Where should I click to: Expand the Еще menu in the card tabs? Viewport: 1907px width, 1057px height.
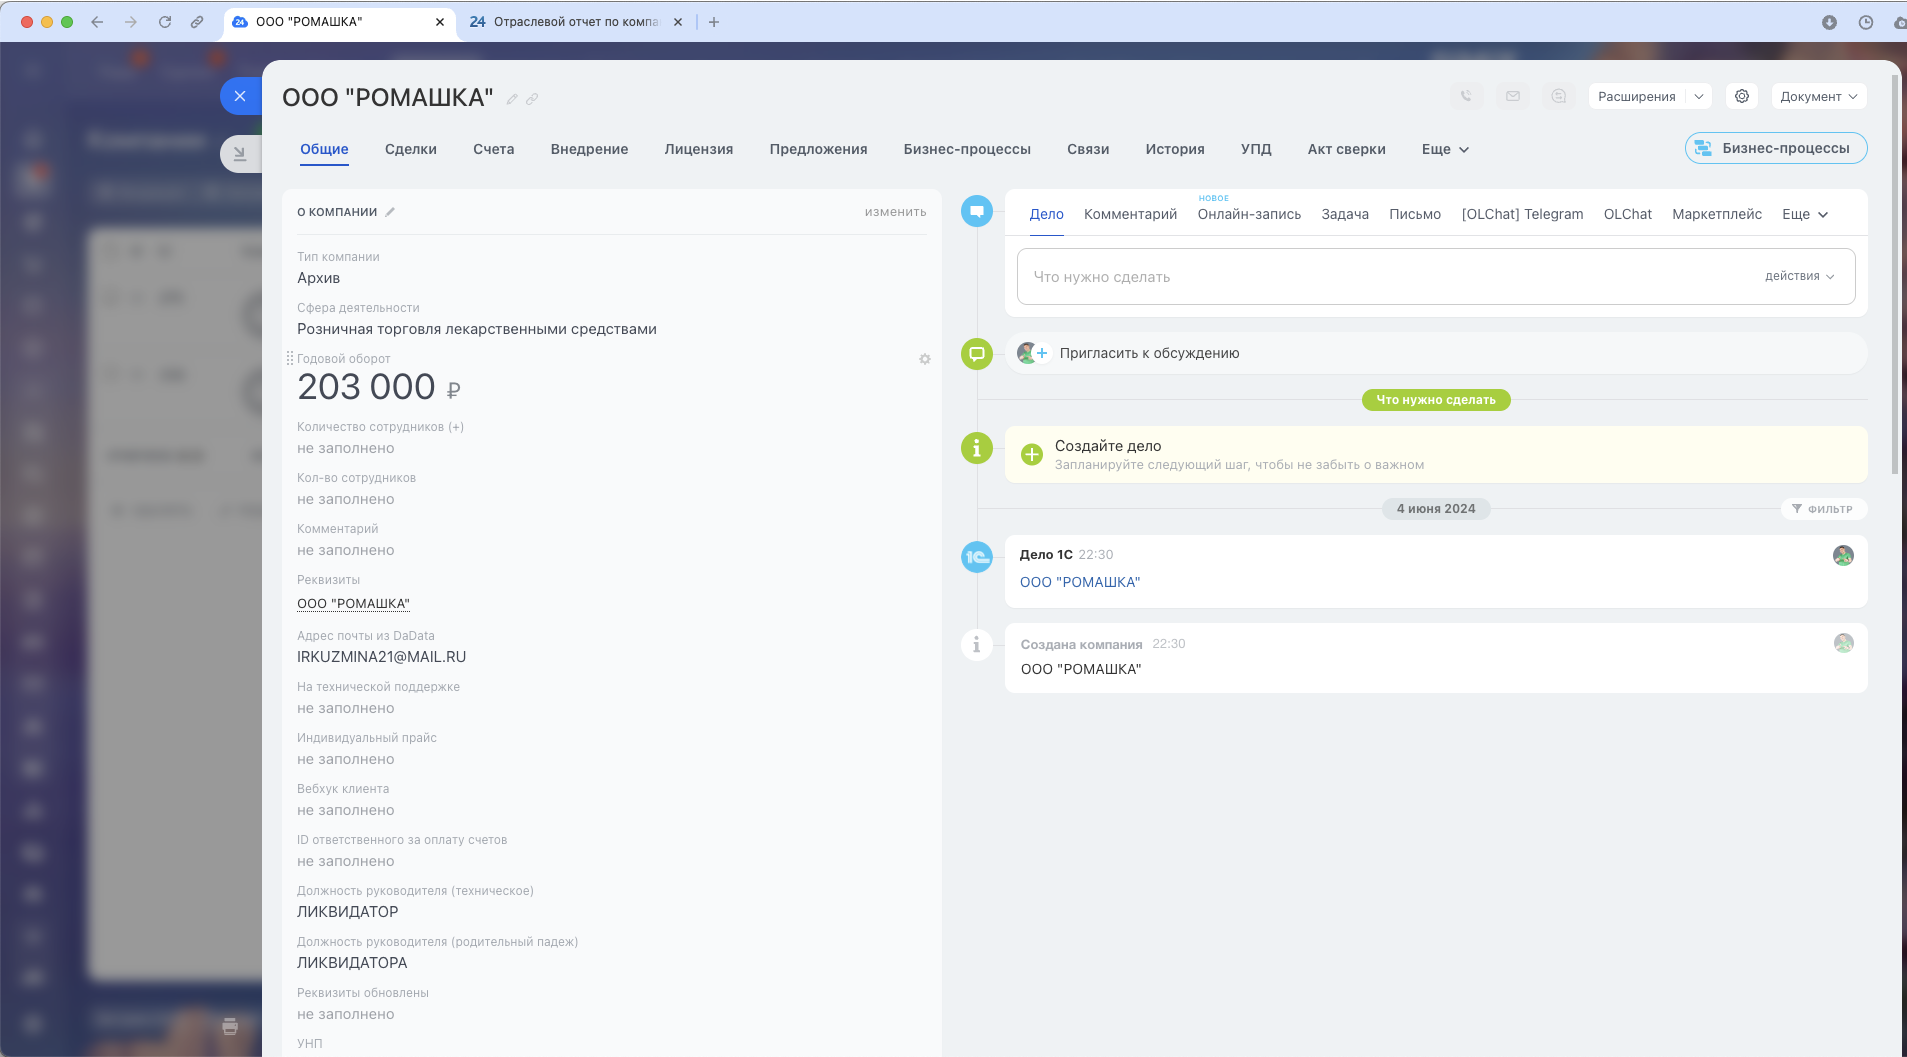1445,149
